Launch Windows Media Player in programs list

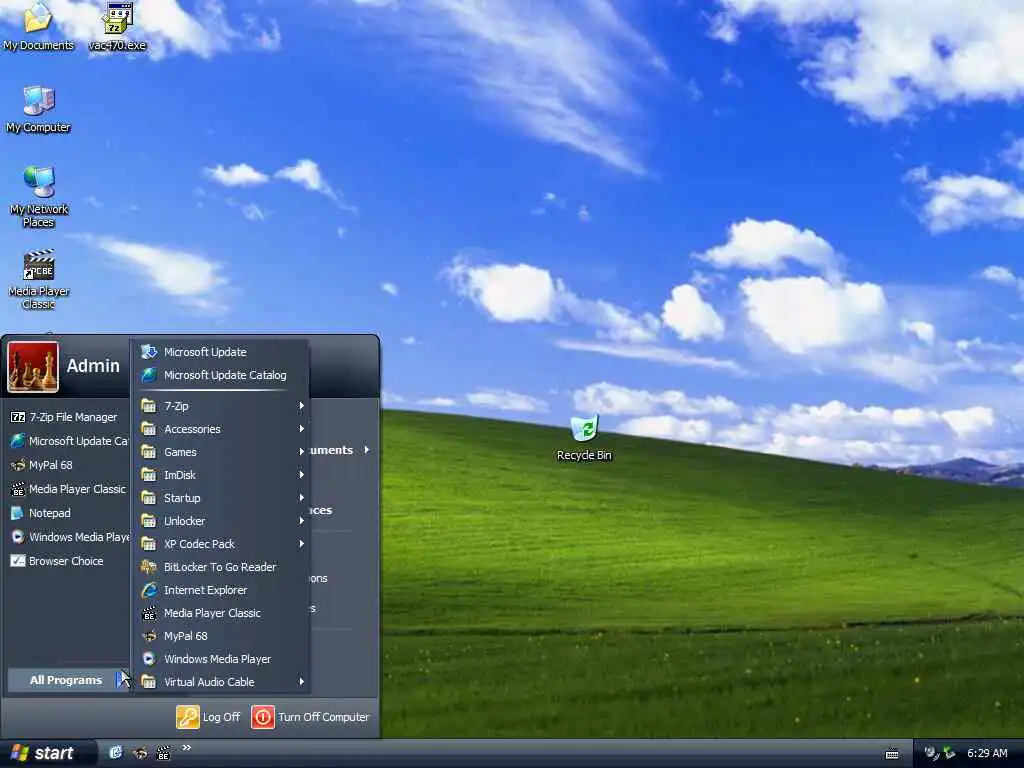pyautogui.click(x=221, y=659)
